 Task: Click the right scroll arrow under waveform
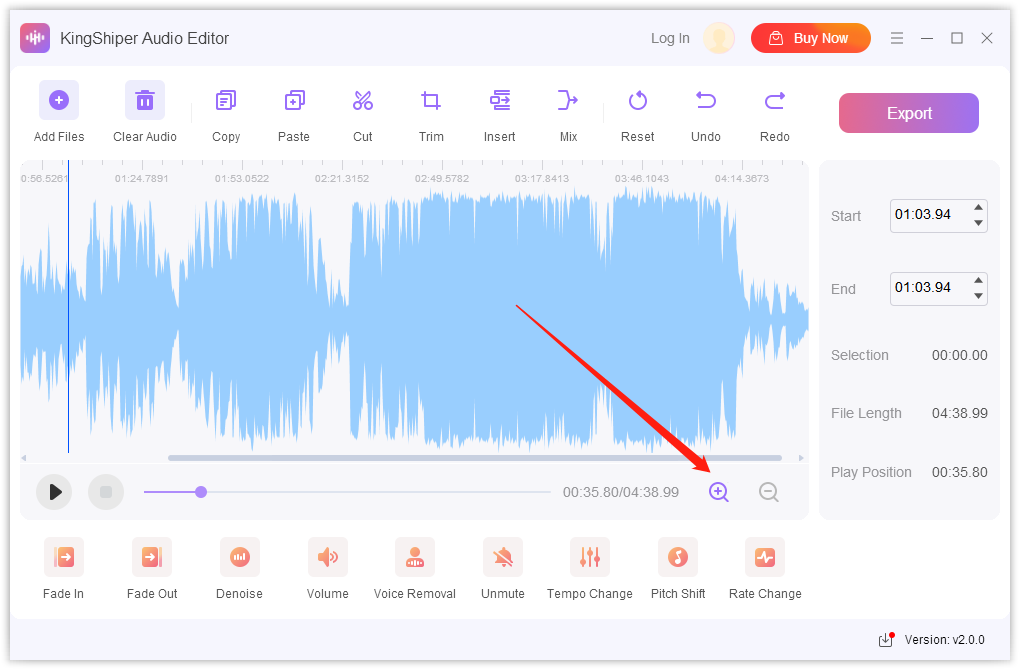801,458
